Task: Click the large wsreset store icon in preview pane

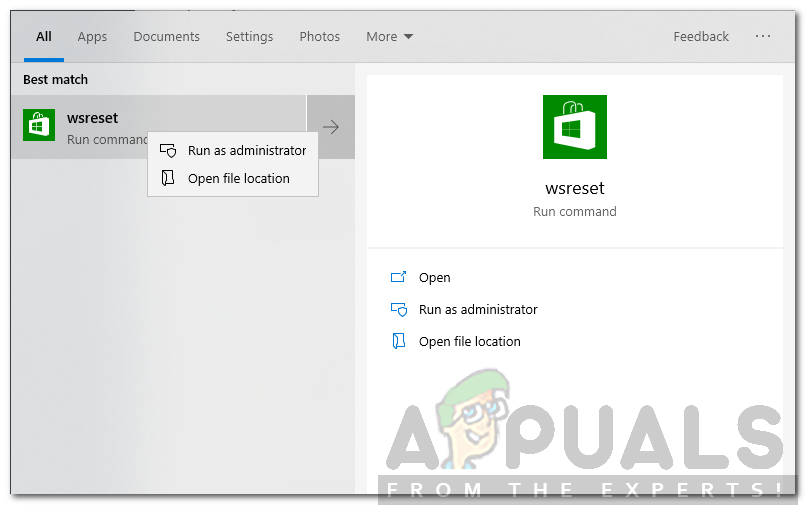Action: (x=575, y=127)
